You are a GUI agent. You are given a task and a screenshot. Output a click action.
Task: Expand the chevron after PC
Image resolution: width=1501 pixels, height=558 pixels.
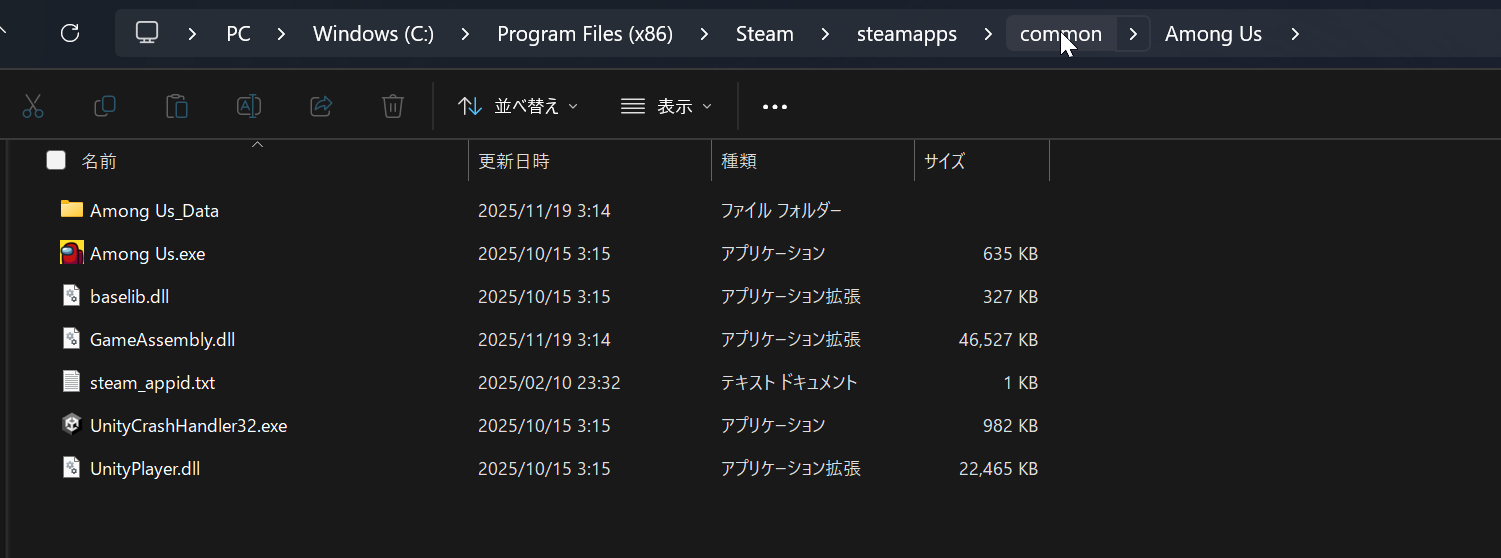(281, 34)
